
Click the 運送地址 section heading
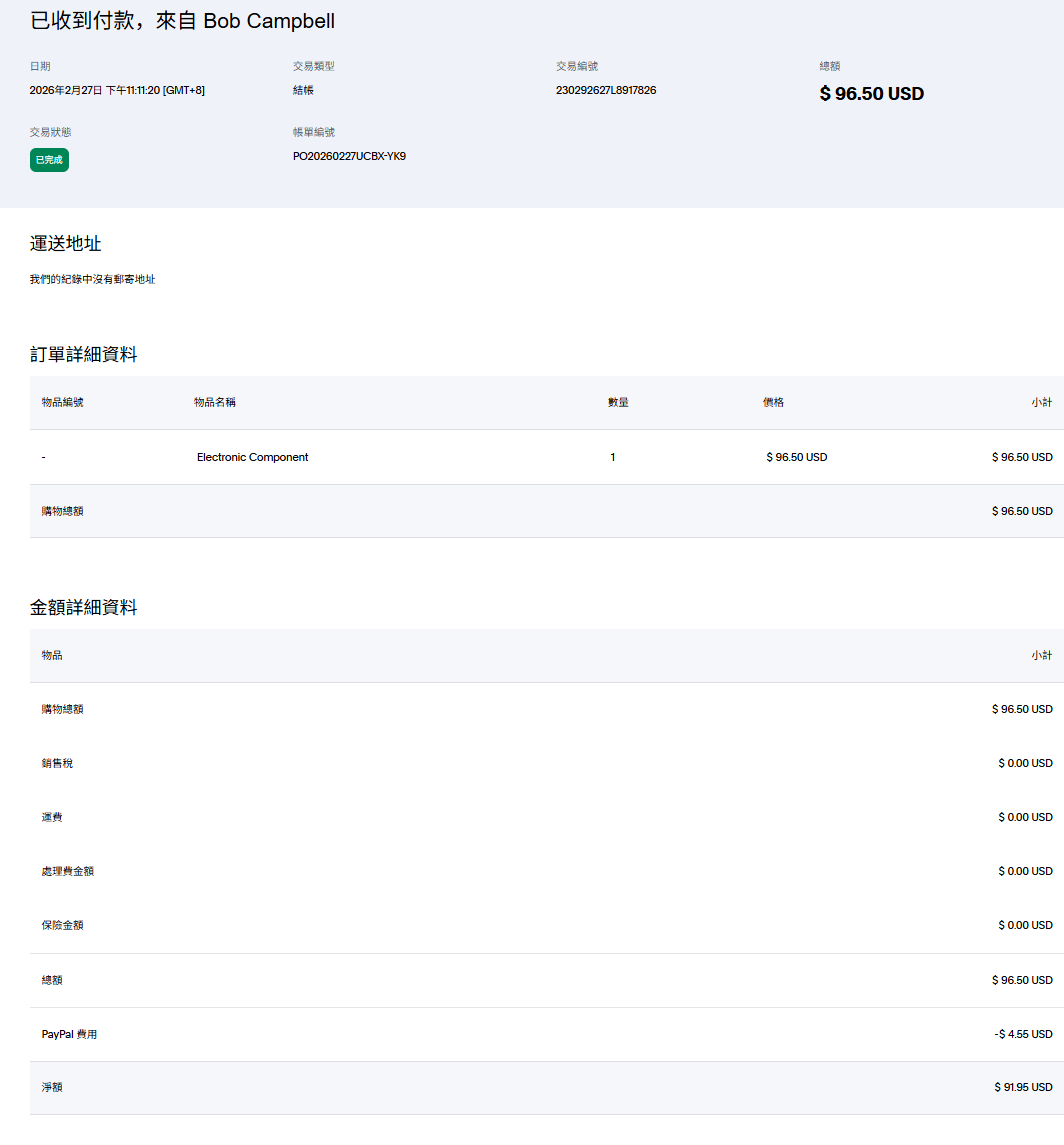coord(66,244)
